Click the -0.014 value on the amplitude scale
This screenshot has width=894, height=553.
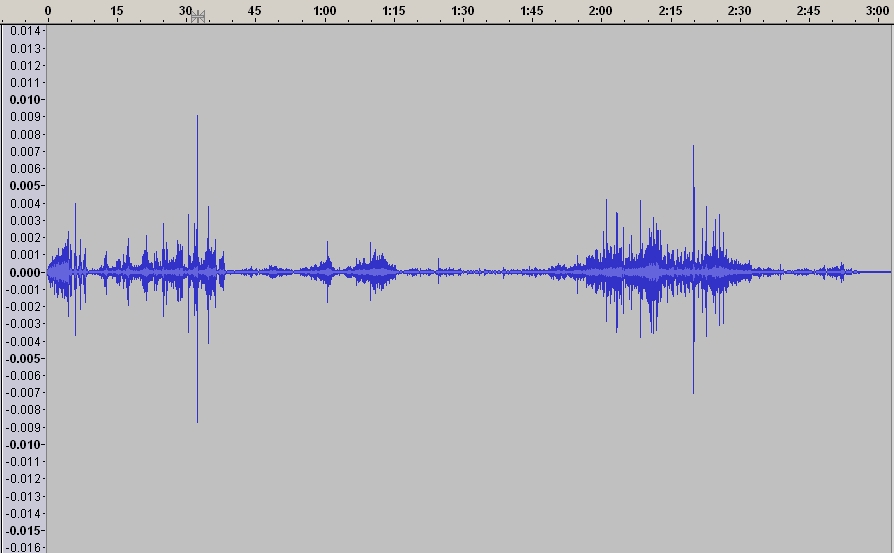tap(23, 514)
